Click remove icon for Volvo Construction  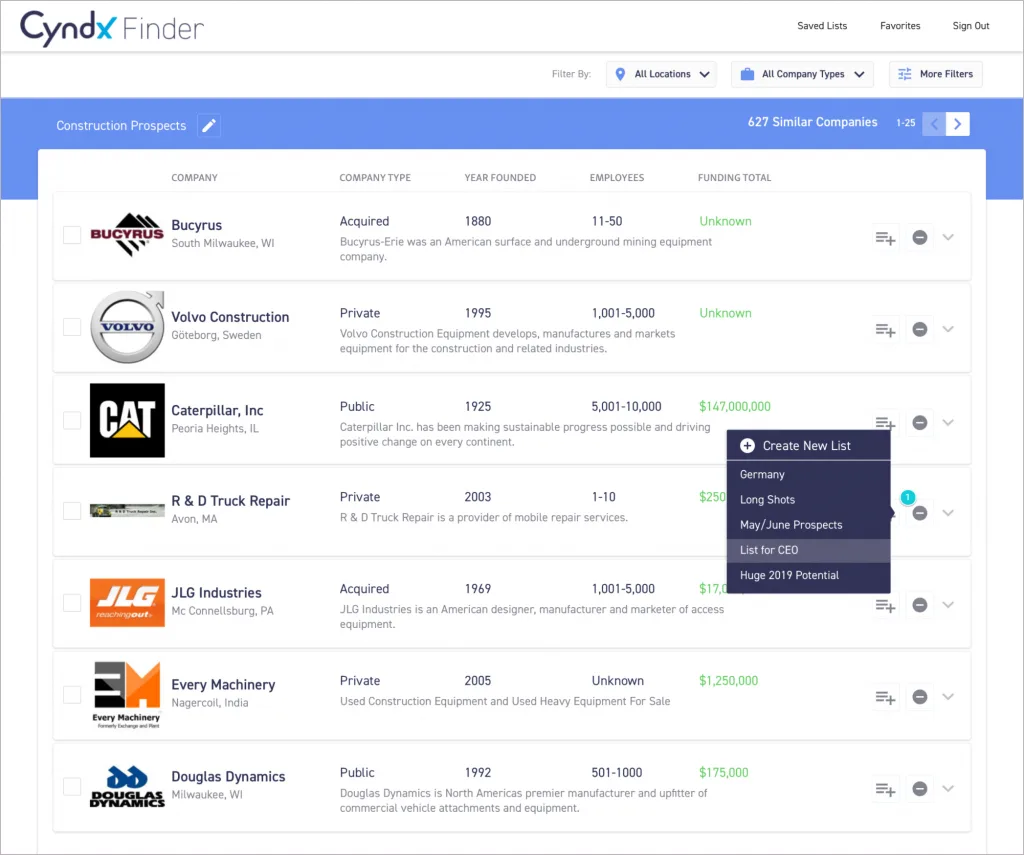coord(920,329)
